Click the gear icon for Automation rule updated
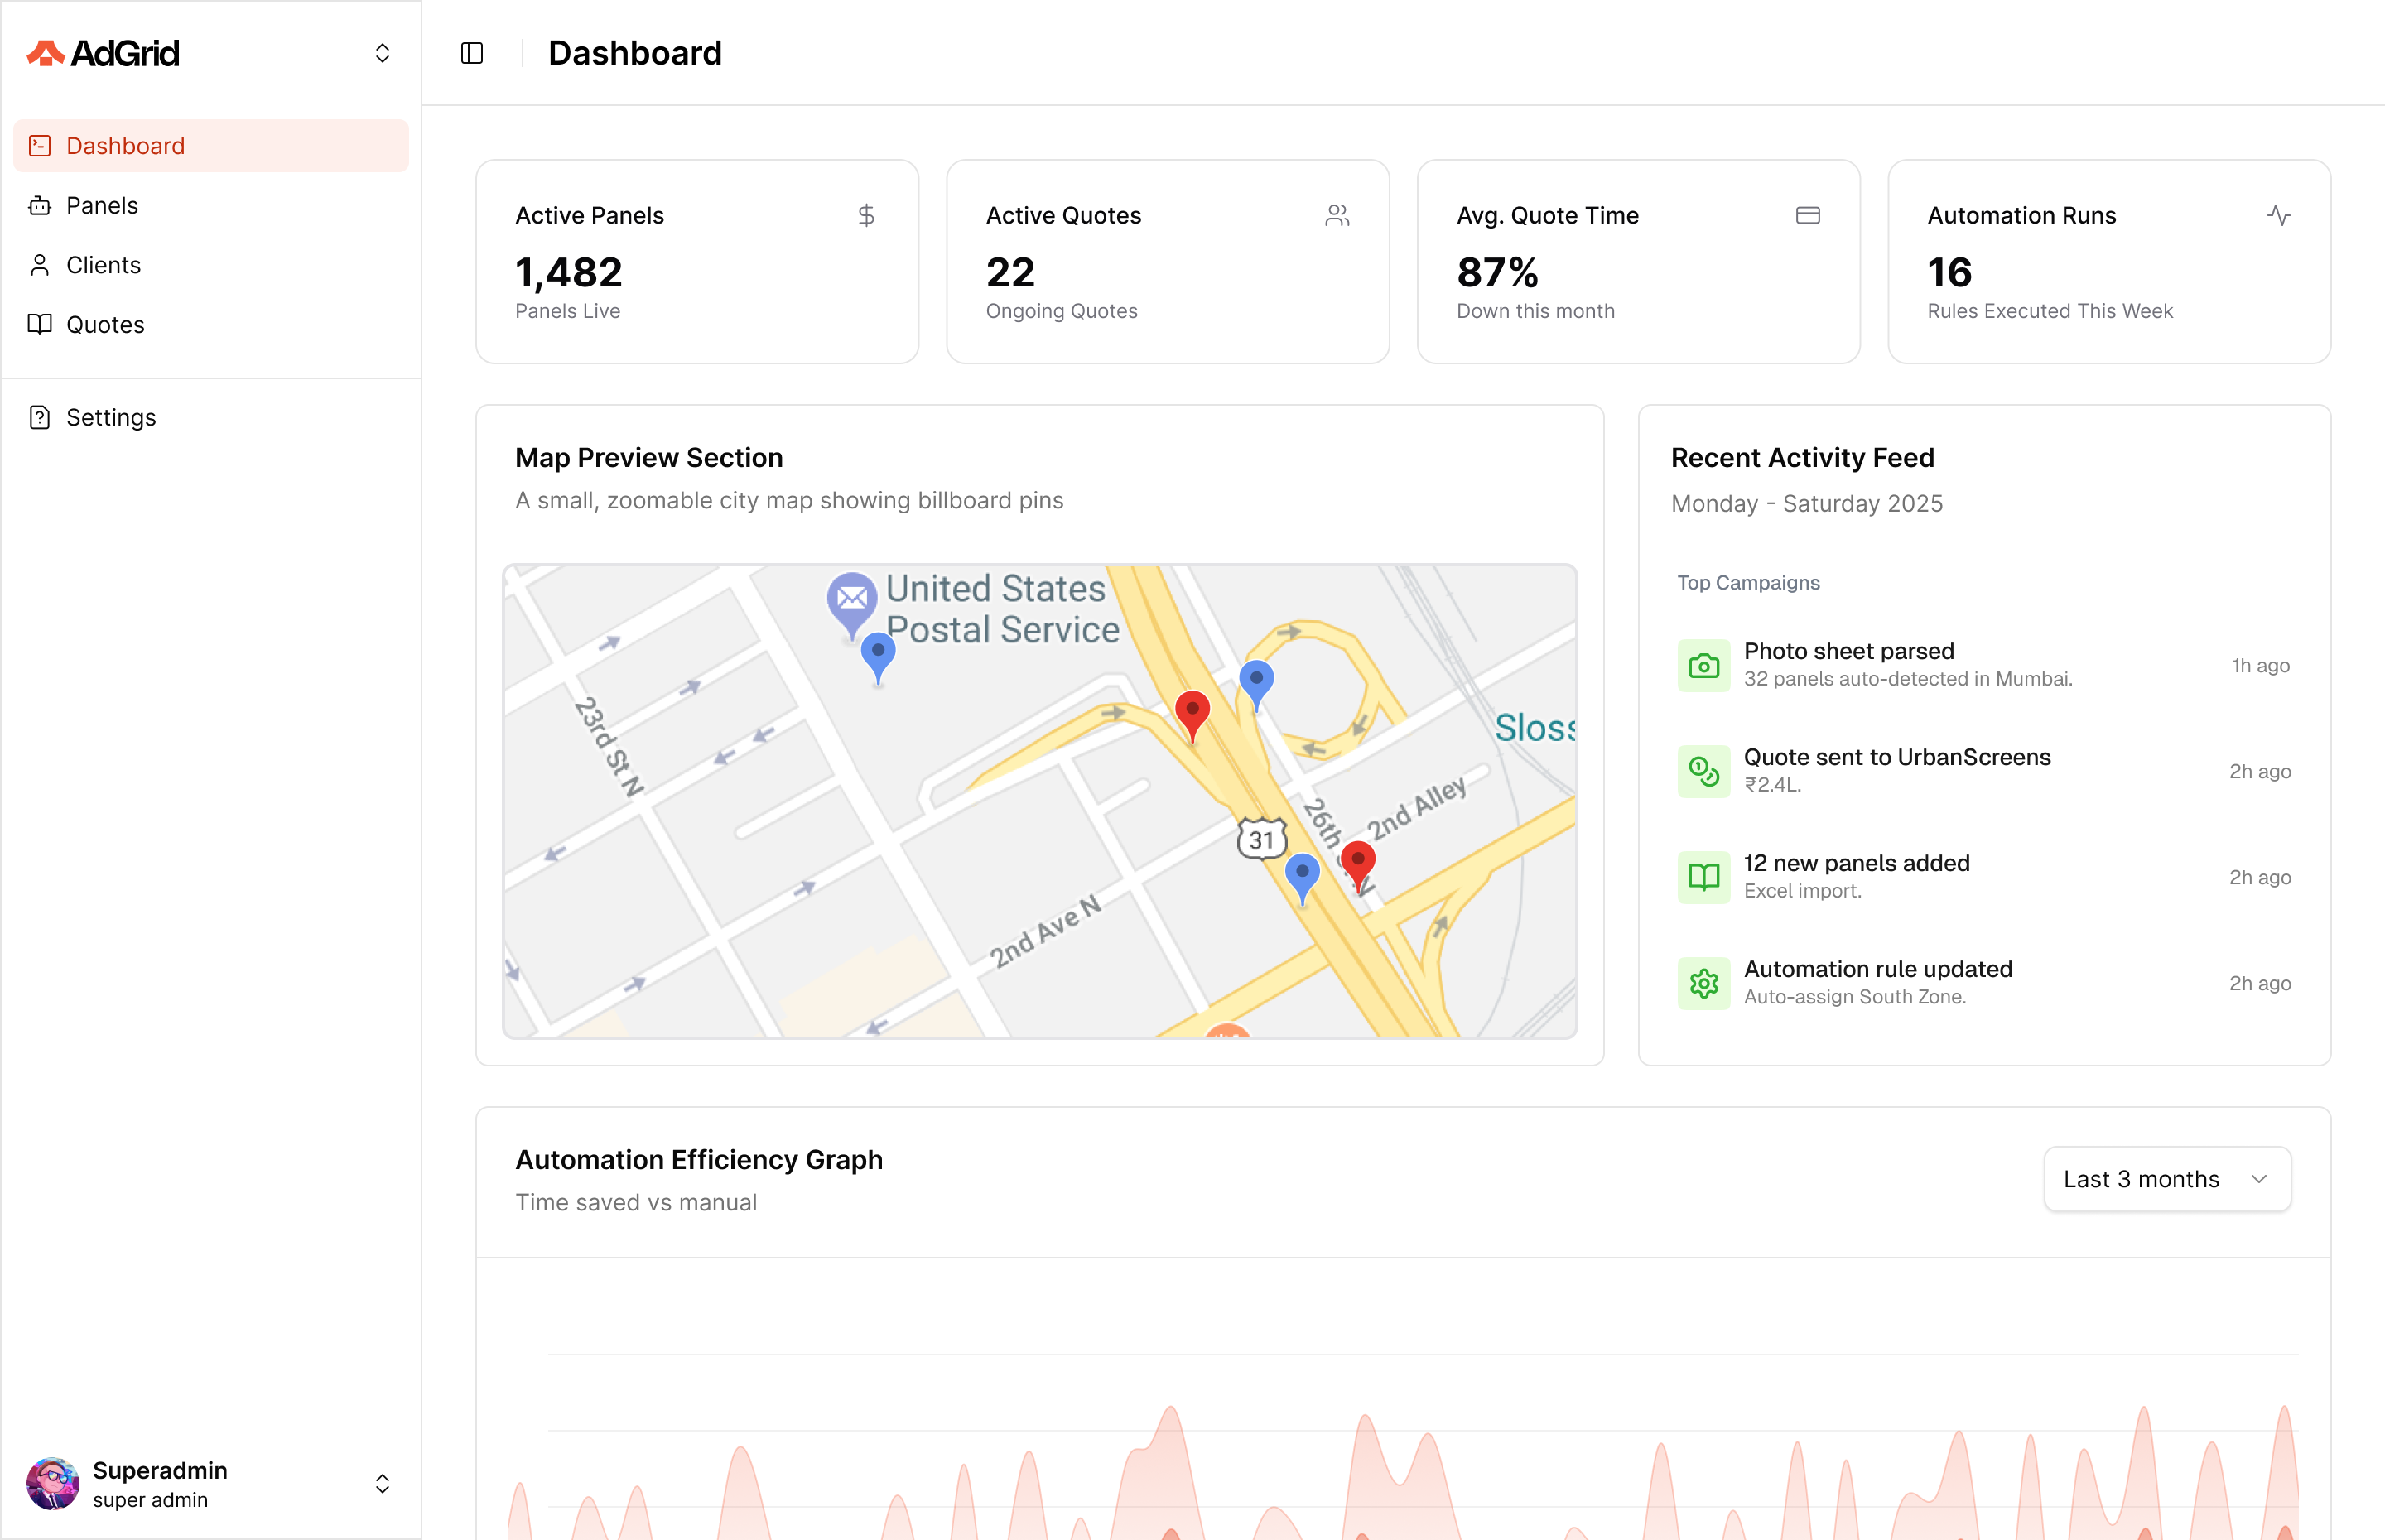Viewport: 2385px width, 1540px height. tap(1703, 983)
